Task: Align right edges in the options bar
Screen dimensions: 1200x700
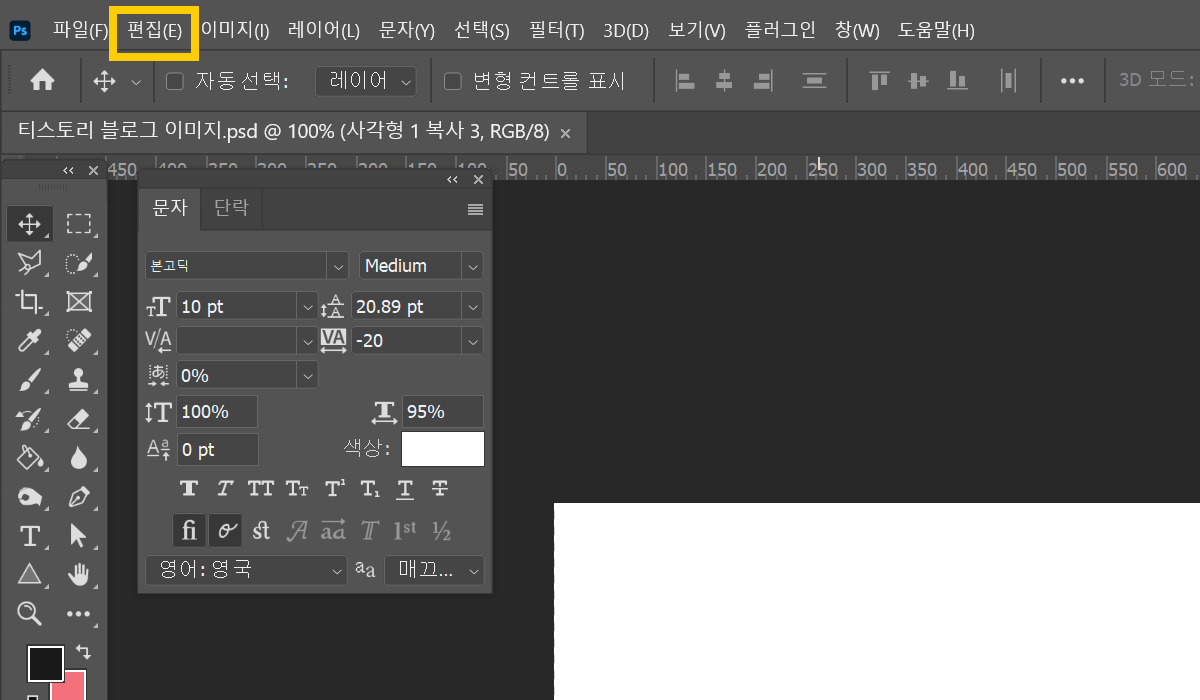Action: pos(764,81)
